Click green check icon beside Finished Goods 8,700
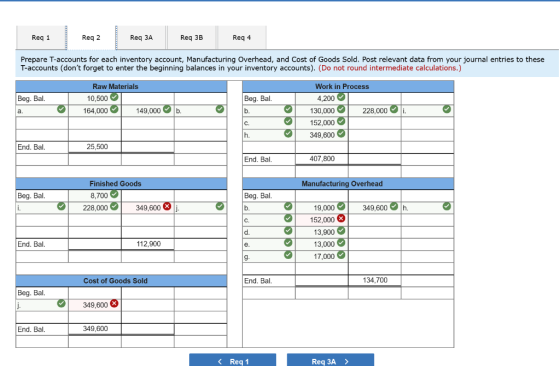The height and width of the screenshot is (366, 560). (x=114, y=194)
